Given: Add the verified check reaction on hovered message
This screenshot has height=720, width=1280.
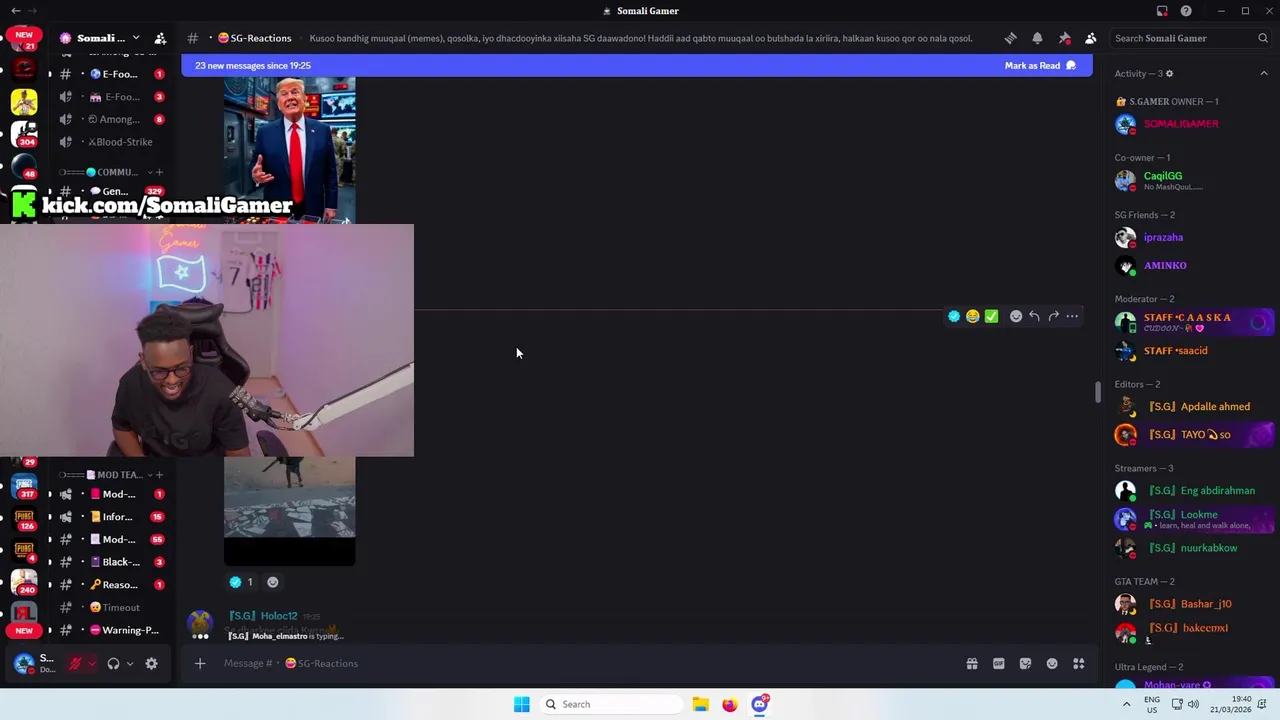Looking at the screenshot, I should tap(954, 316).
